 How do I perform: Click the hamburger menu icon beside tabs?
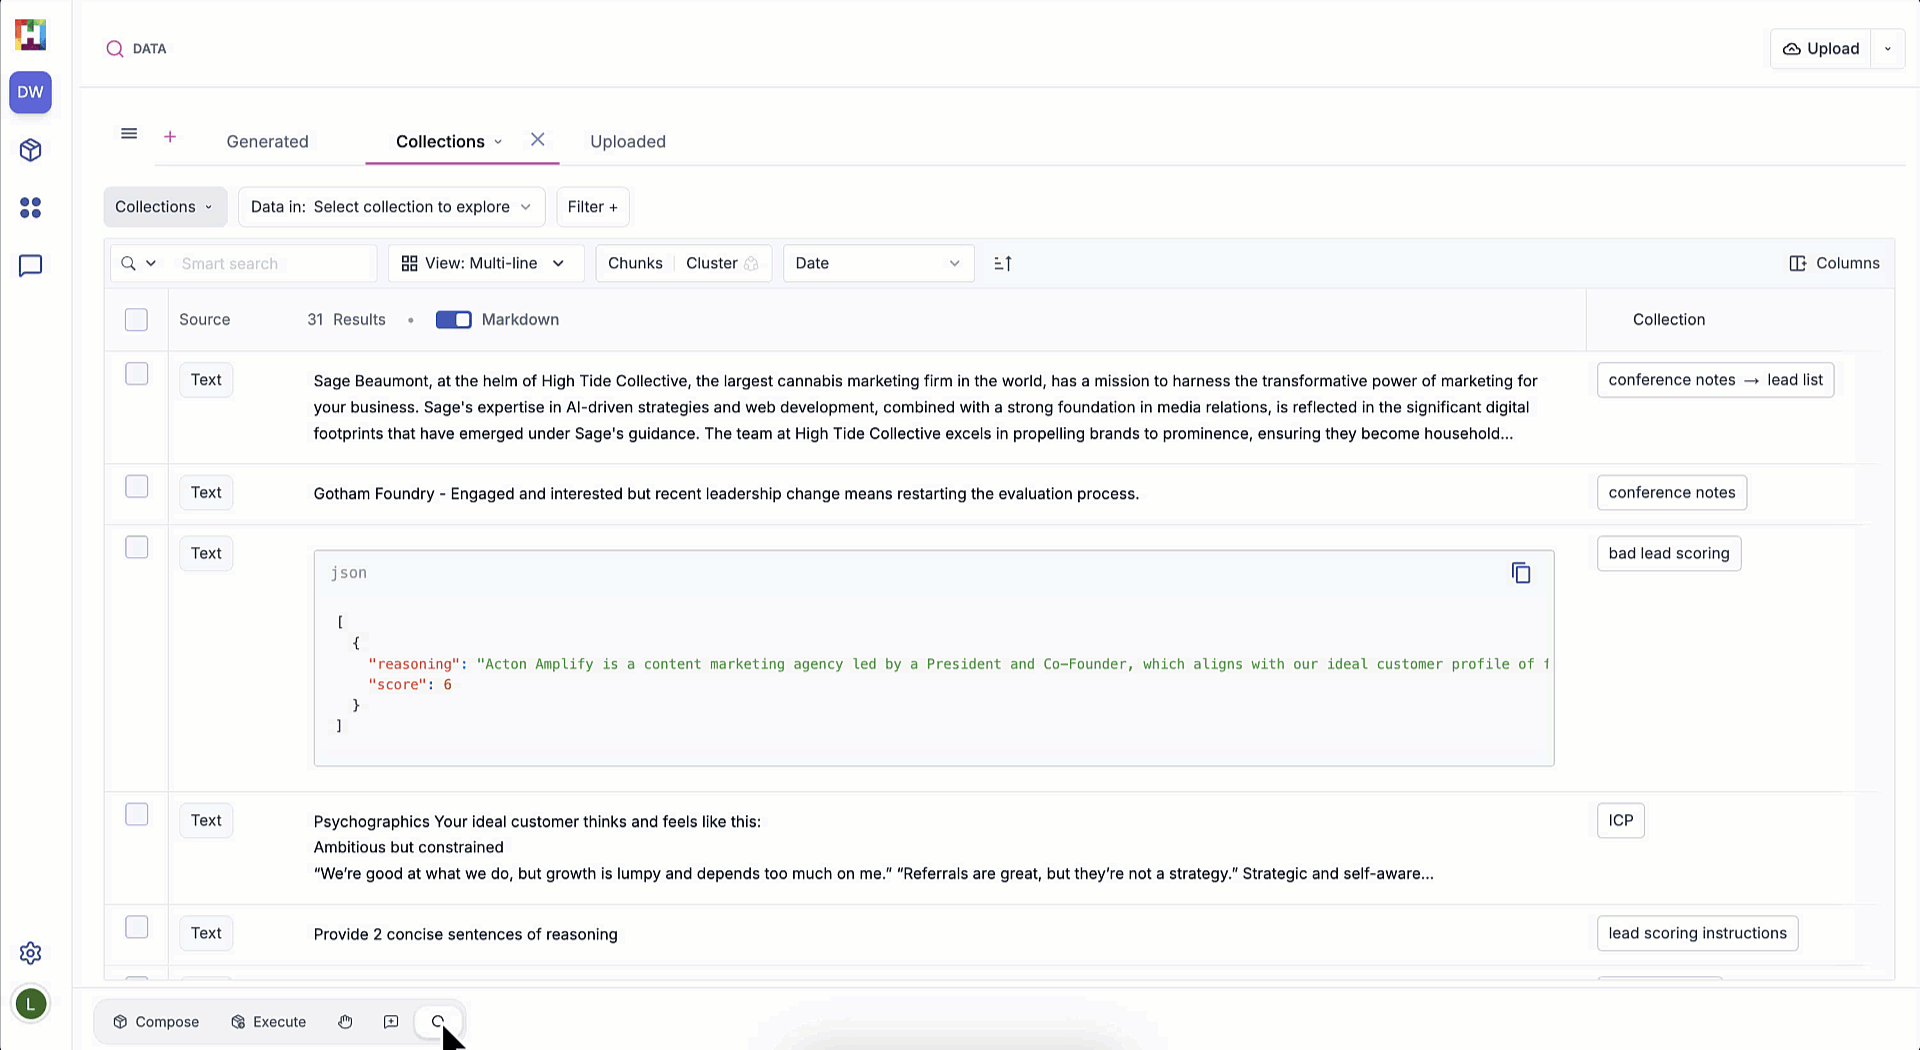[x=129, y=134]
